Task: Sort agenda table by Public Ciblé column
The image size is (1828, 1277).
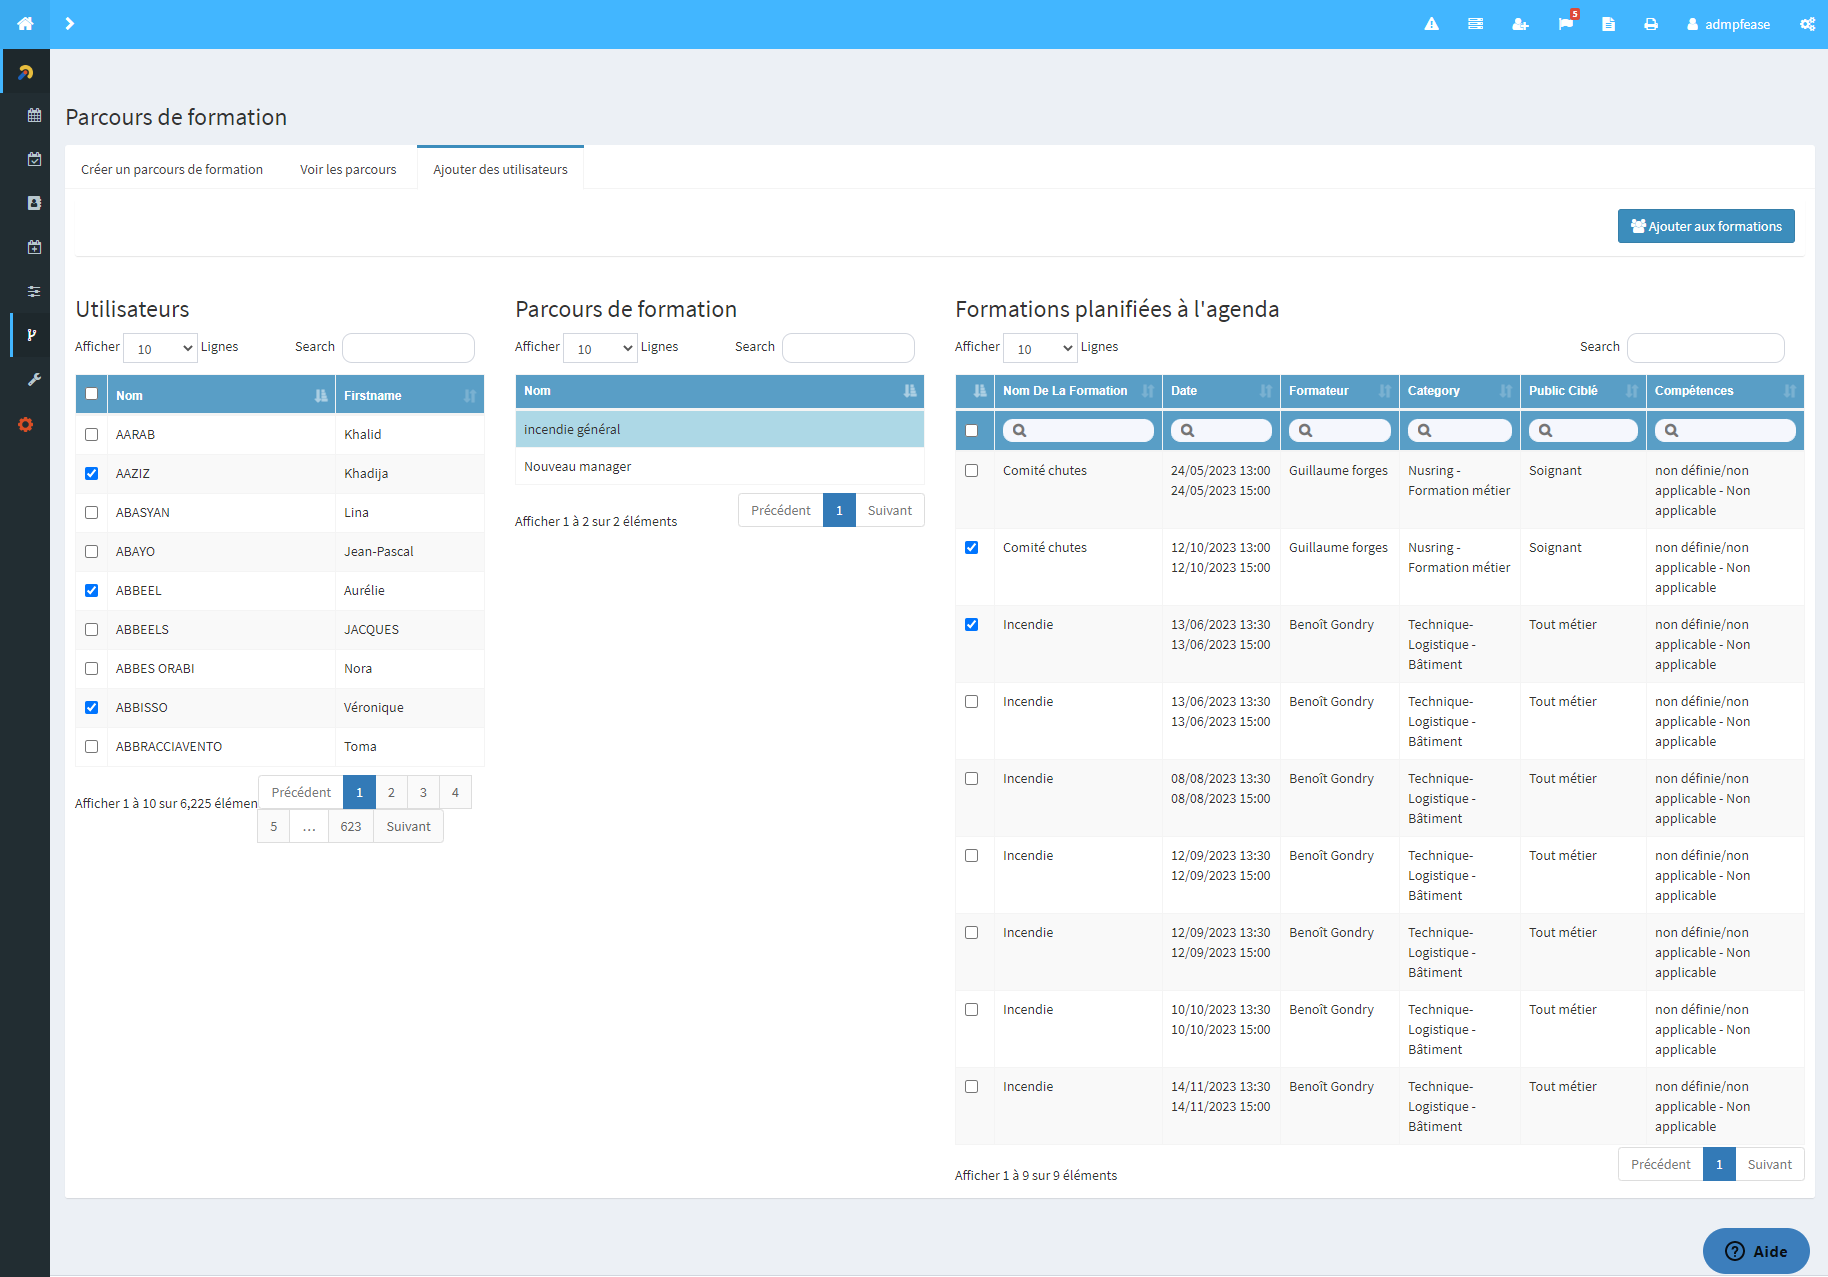Action: click(1584, 391)
